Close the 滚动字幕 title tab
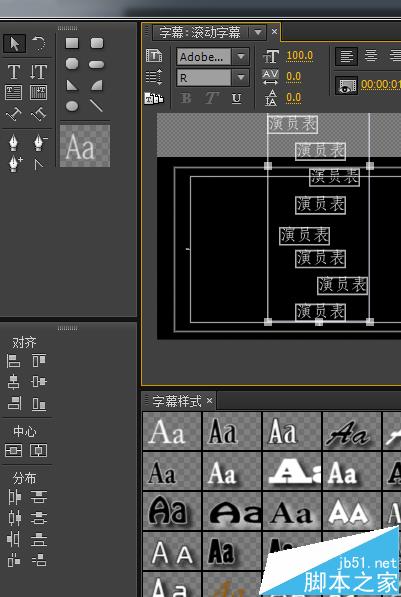The image size is (401, 597). (x=274, y=32)
